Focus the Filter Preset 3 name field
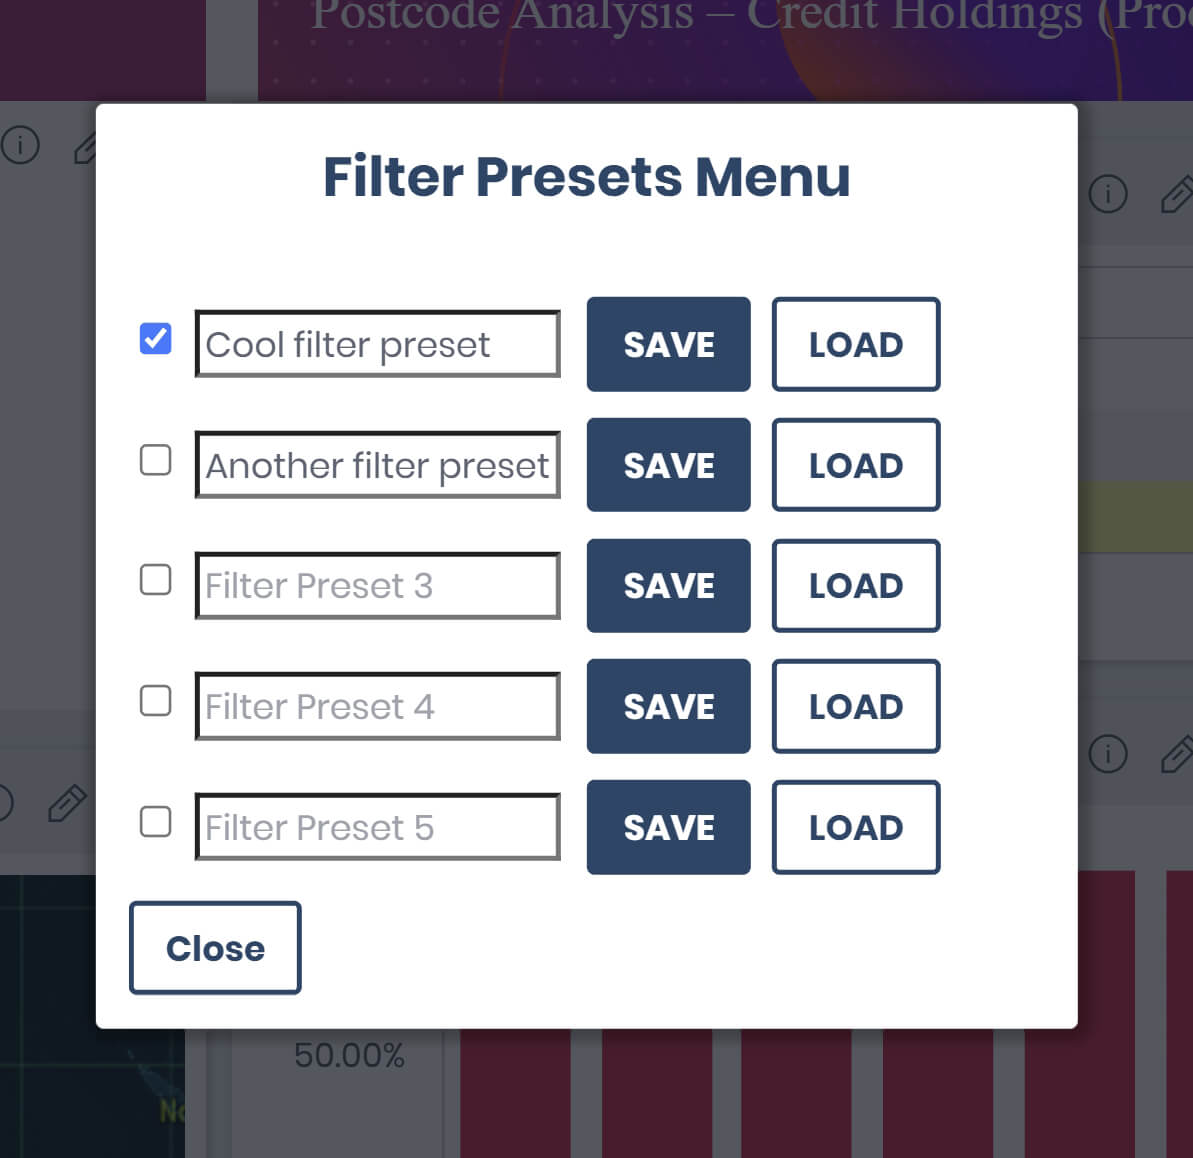Viewport: 1193px width, 1158px height. 377,586
